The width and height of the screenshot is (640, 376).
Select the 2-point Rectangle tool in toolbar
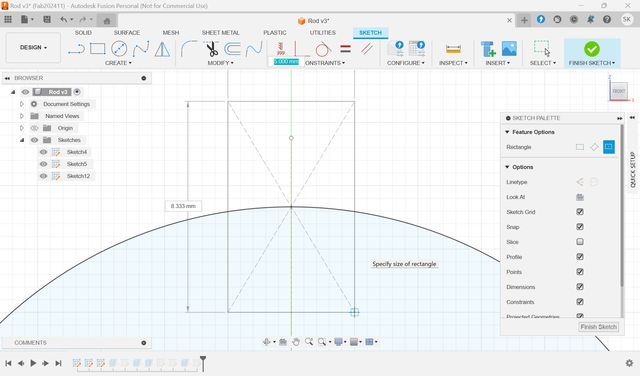coord(98,49)
